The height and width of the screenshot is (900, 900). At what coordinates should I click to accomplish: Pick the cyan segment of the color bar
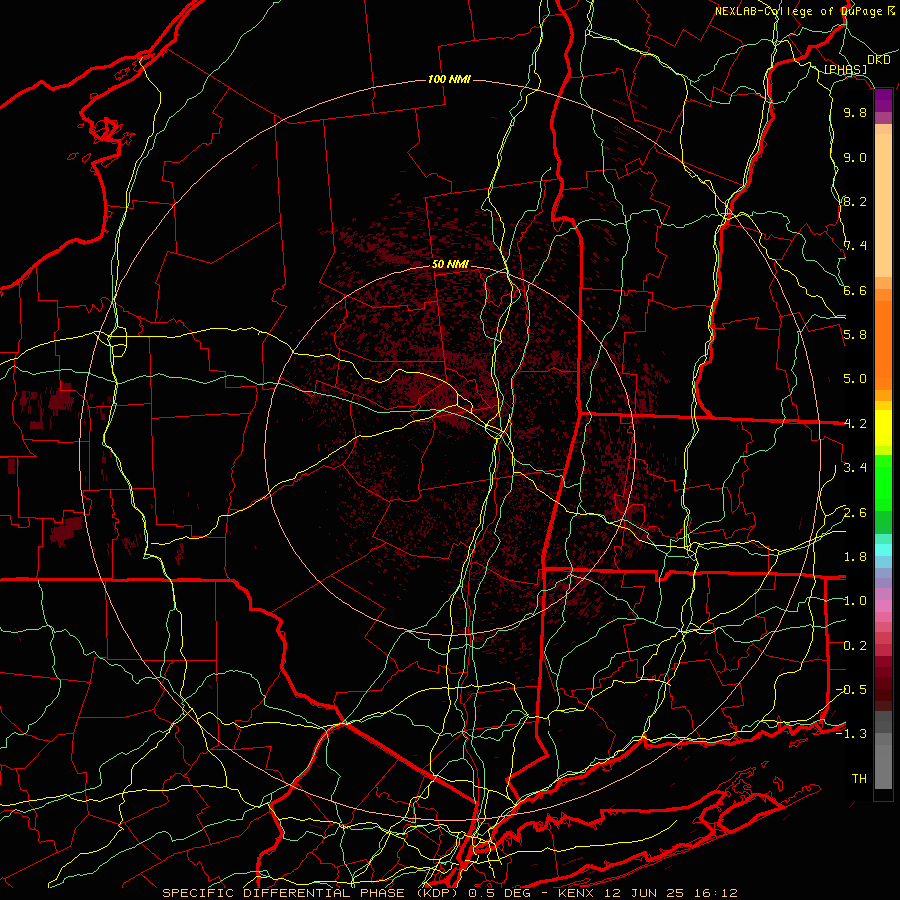[x=883, y=550]
